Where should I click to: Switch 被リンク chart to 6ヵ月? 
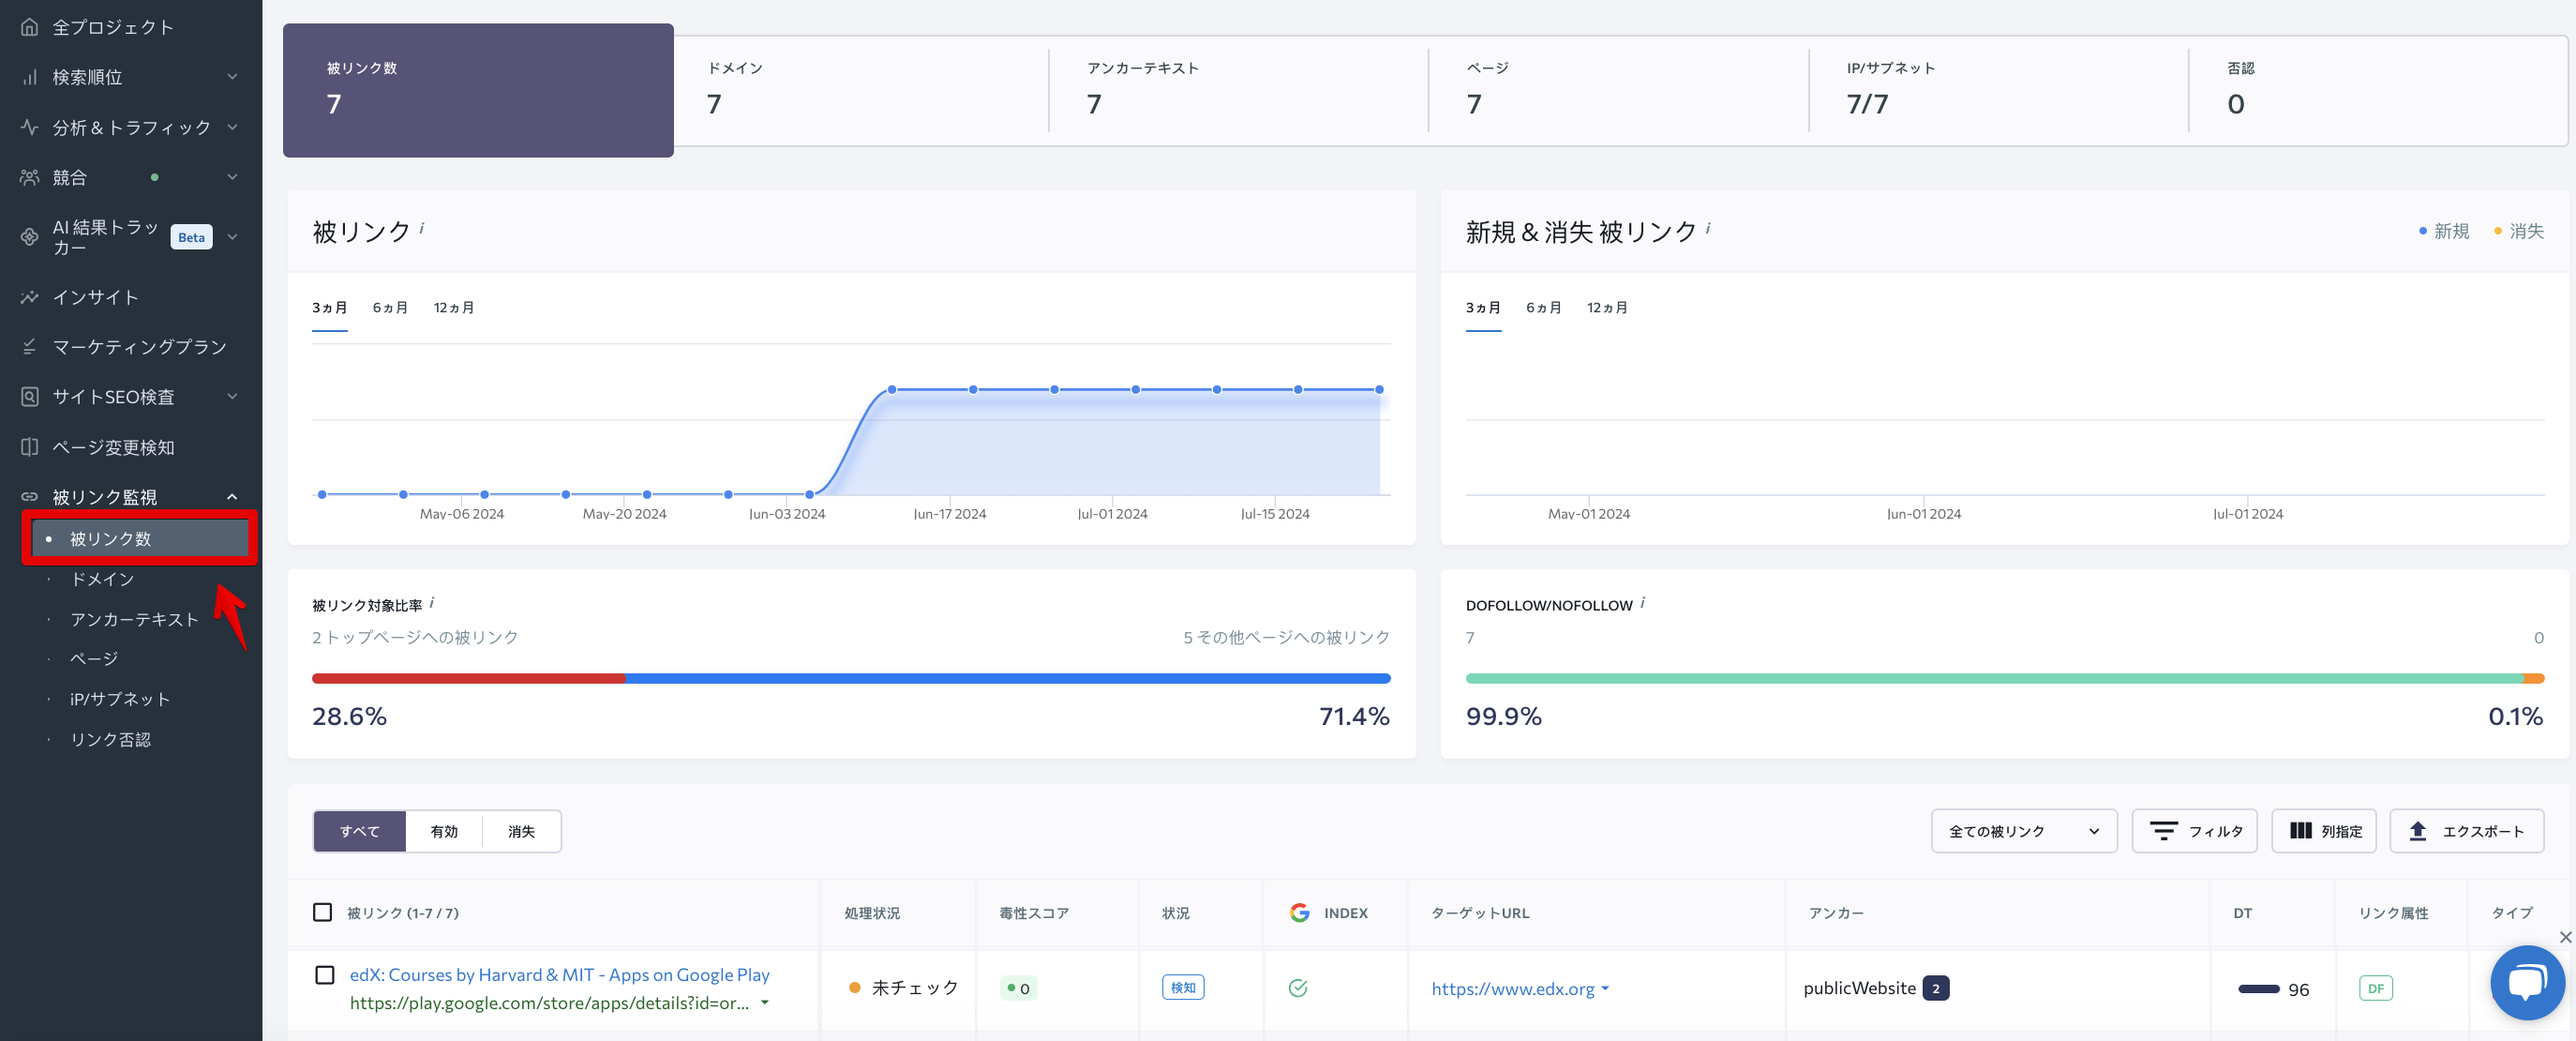point(390,308)
